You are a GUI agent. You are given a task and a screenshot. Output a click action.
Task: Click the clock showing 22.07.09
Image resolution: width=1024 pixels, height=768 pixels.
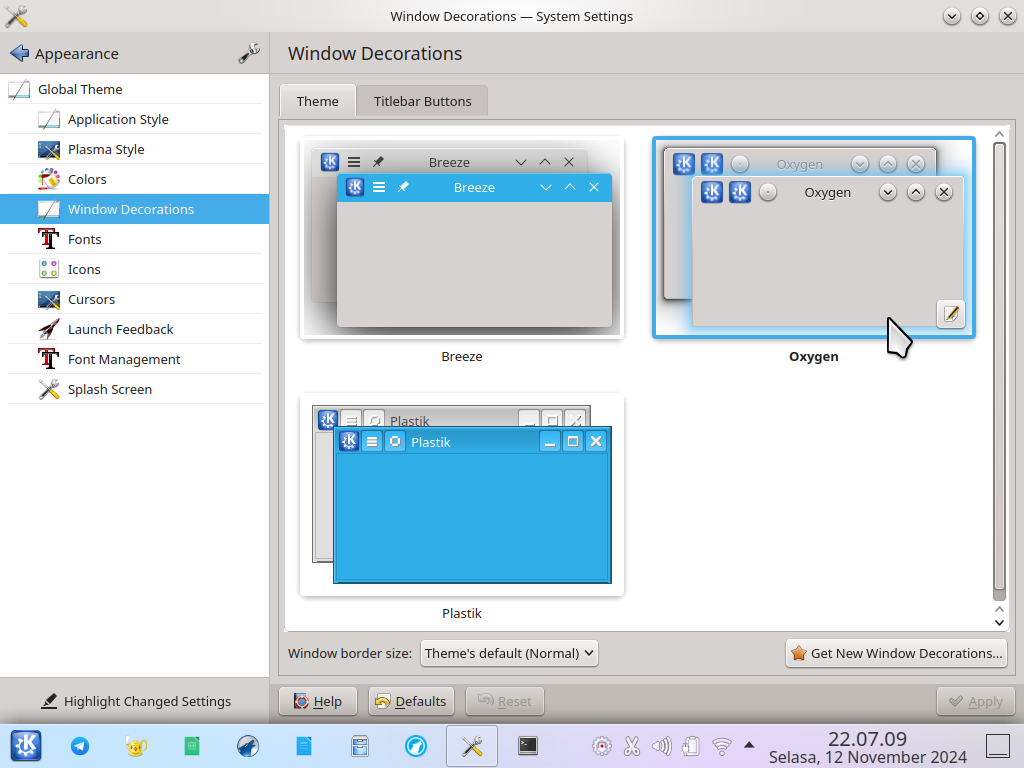(x=867, y=739)
